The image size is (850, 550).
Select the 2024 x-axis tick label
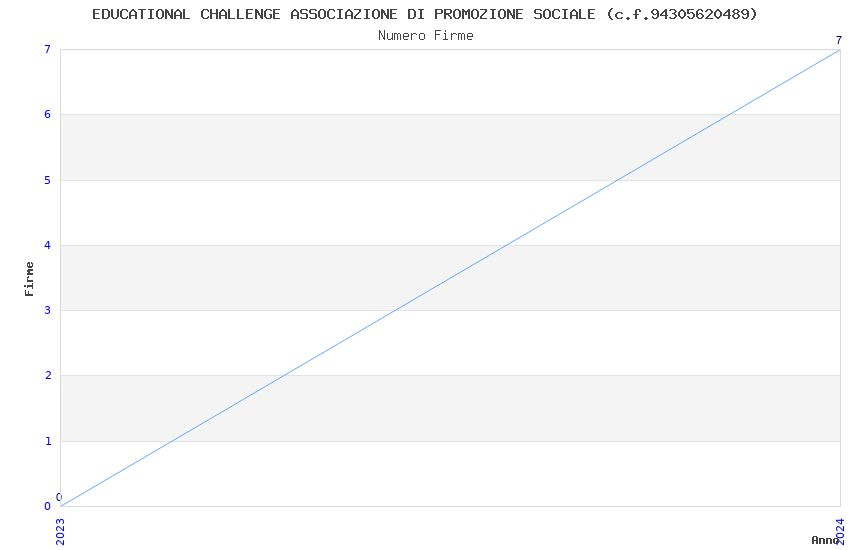click(840, 528)
